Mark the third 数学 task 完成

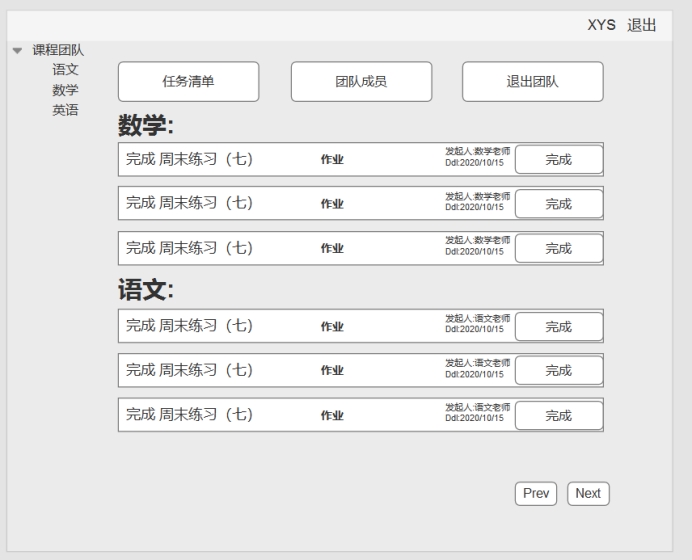click(x=559, y=248)
